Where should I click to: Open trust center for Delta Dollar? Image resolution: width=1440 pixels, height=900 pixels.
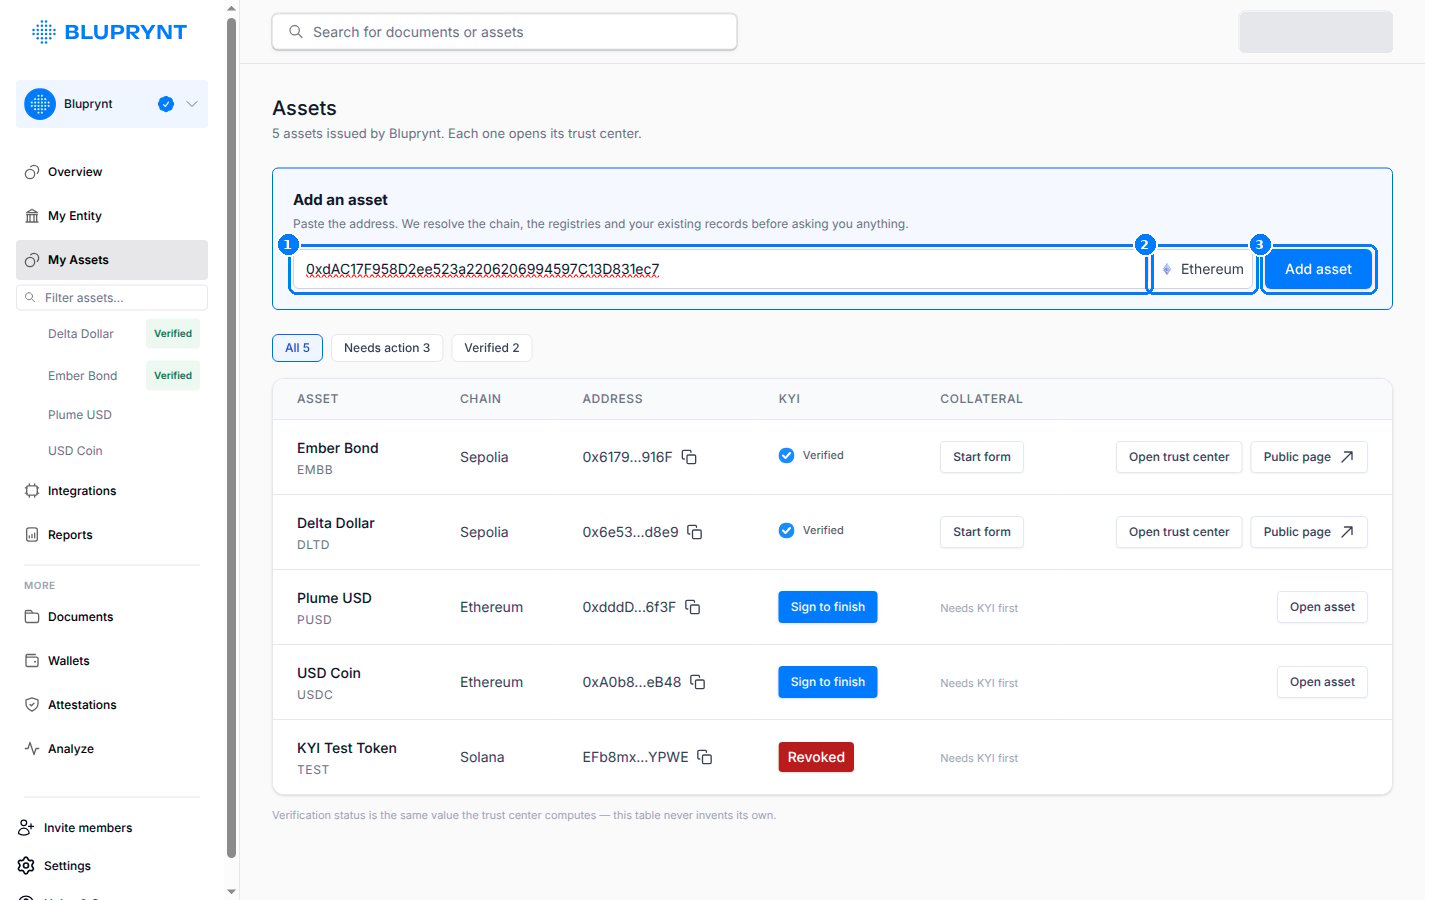(1179, 532)
